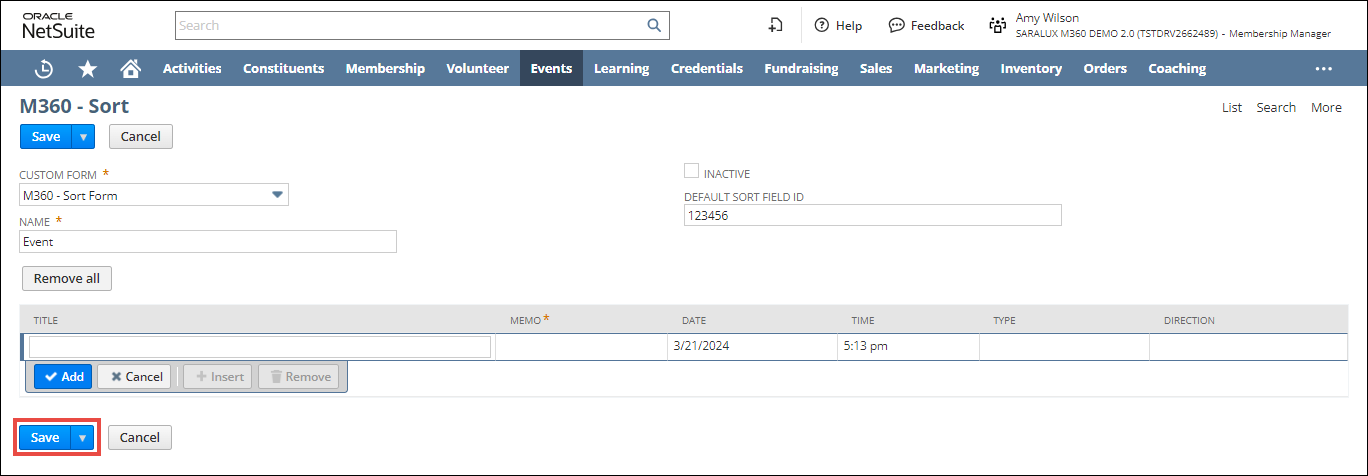The height and width of the screenshot is (476, 1368).
Task: Open bottom Save button dropdown arrow
Action: [x=83, y=437]
